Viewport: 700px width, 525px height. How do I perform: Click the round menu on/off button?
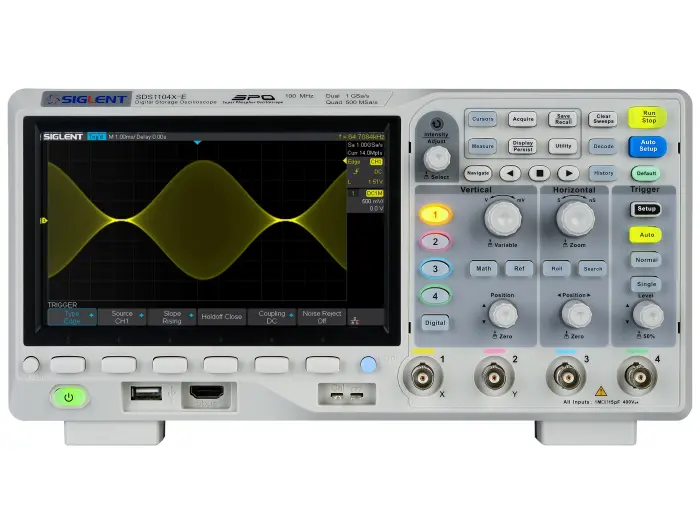pyautogui.click(x=31, y=365)
